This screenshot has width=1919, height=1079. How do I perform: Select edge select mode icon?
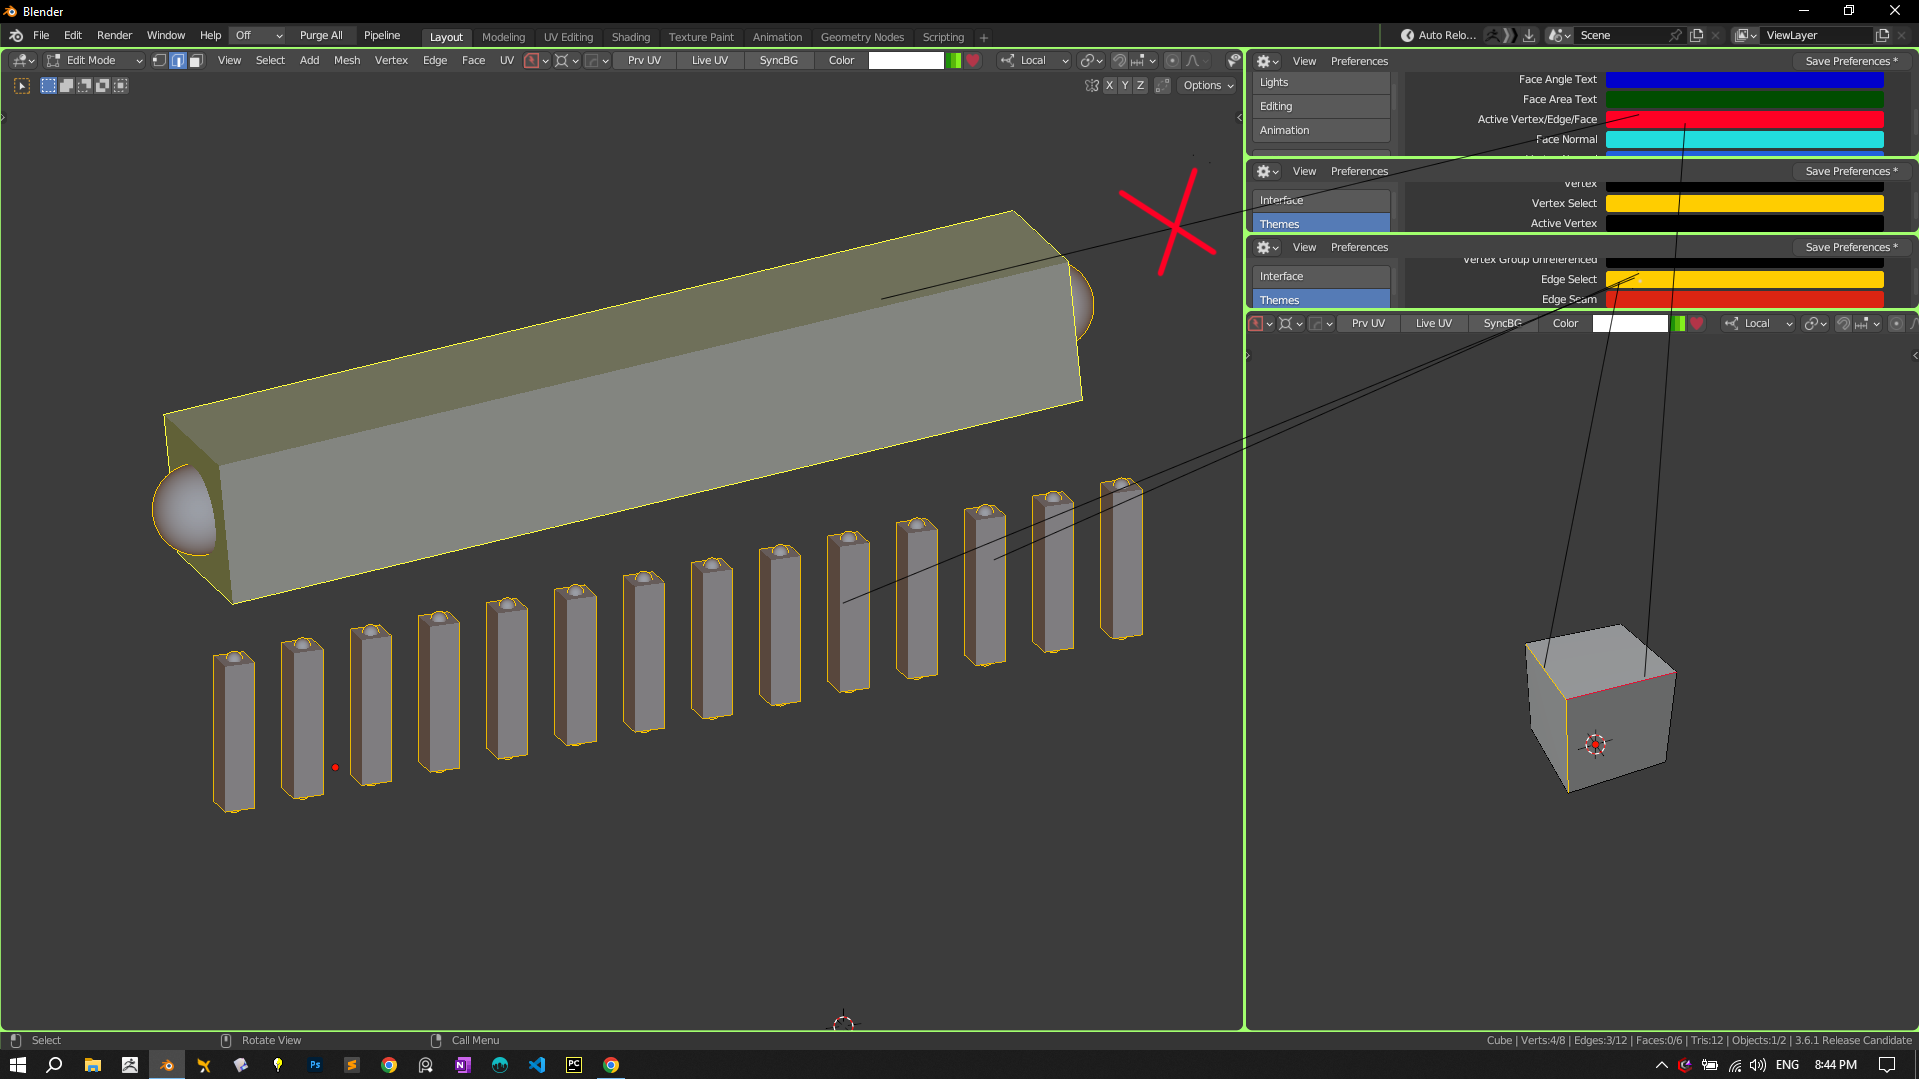coord(178,61)
